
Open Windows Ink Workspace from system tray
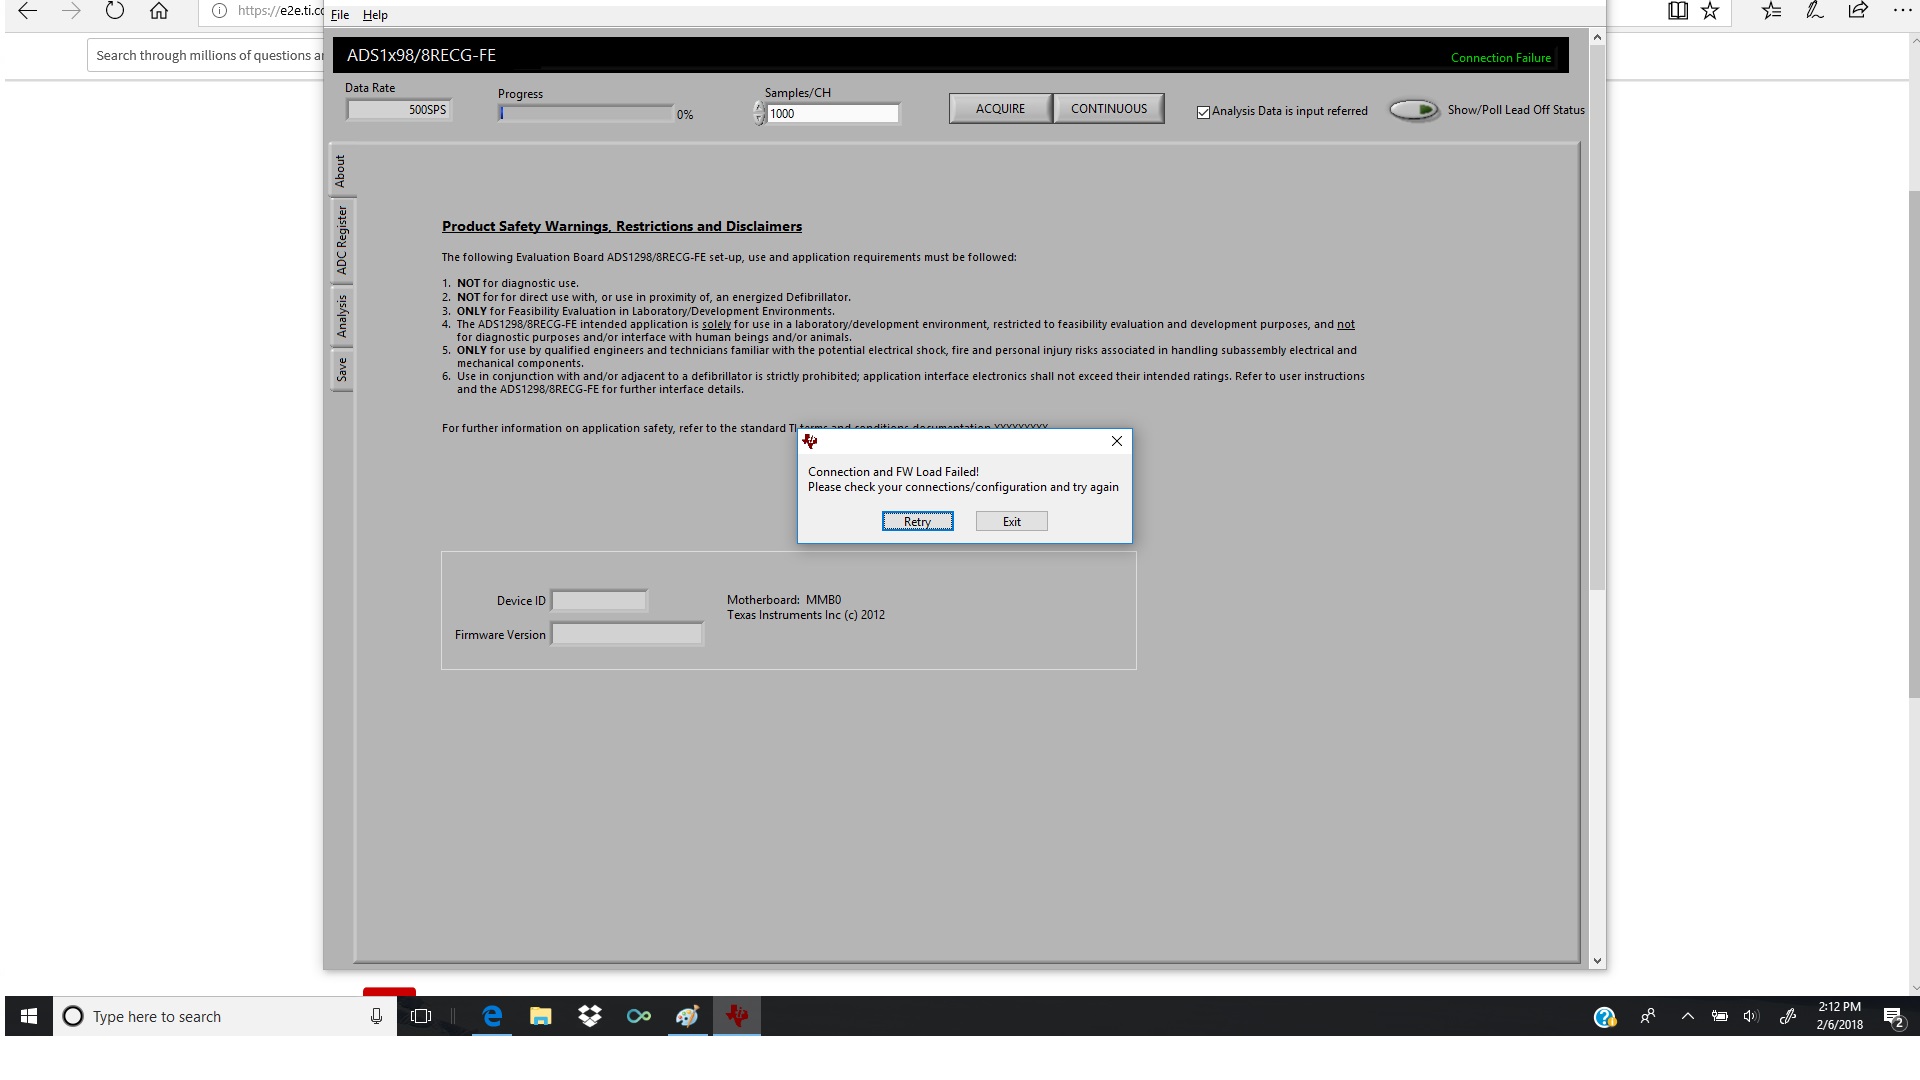click(1787, 1016)
